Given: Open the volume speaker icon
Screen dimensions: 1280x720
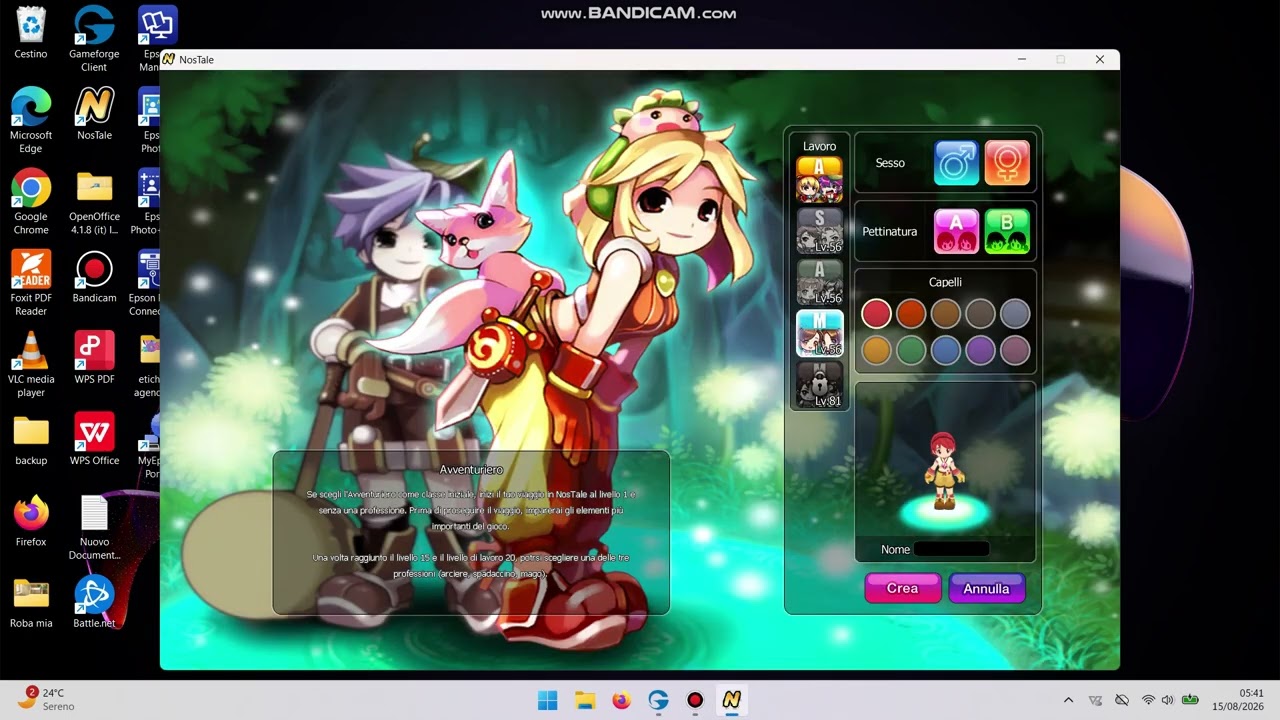Looking at the screenshot, I should pos(1167,700).
